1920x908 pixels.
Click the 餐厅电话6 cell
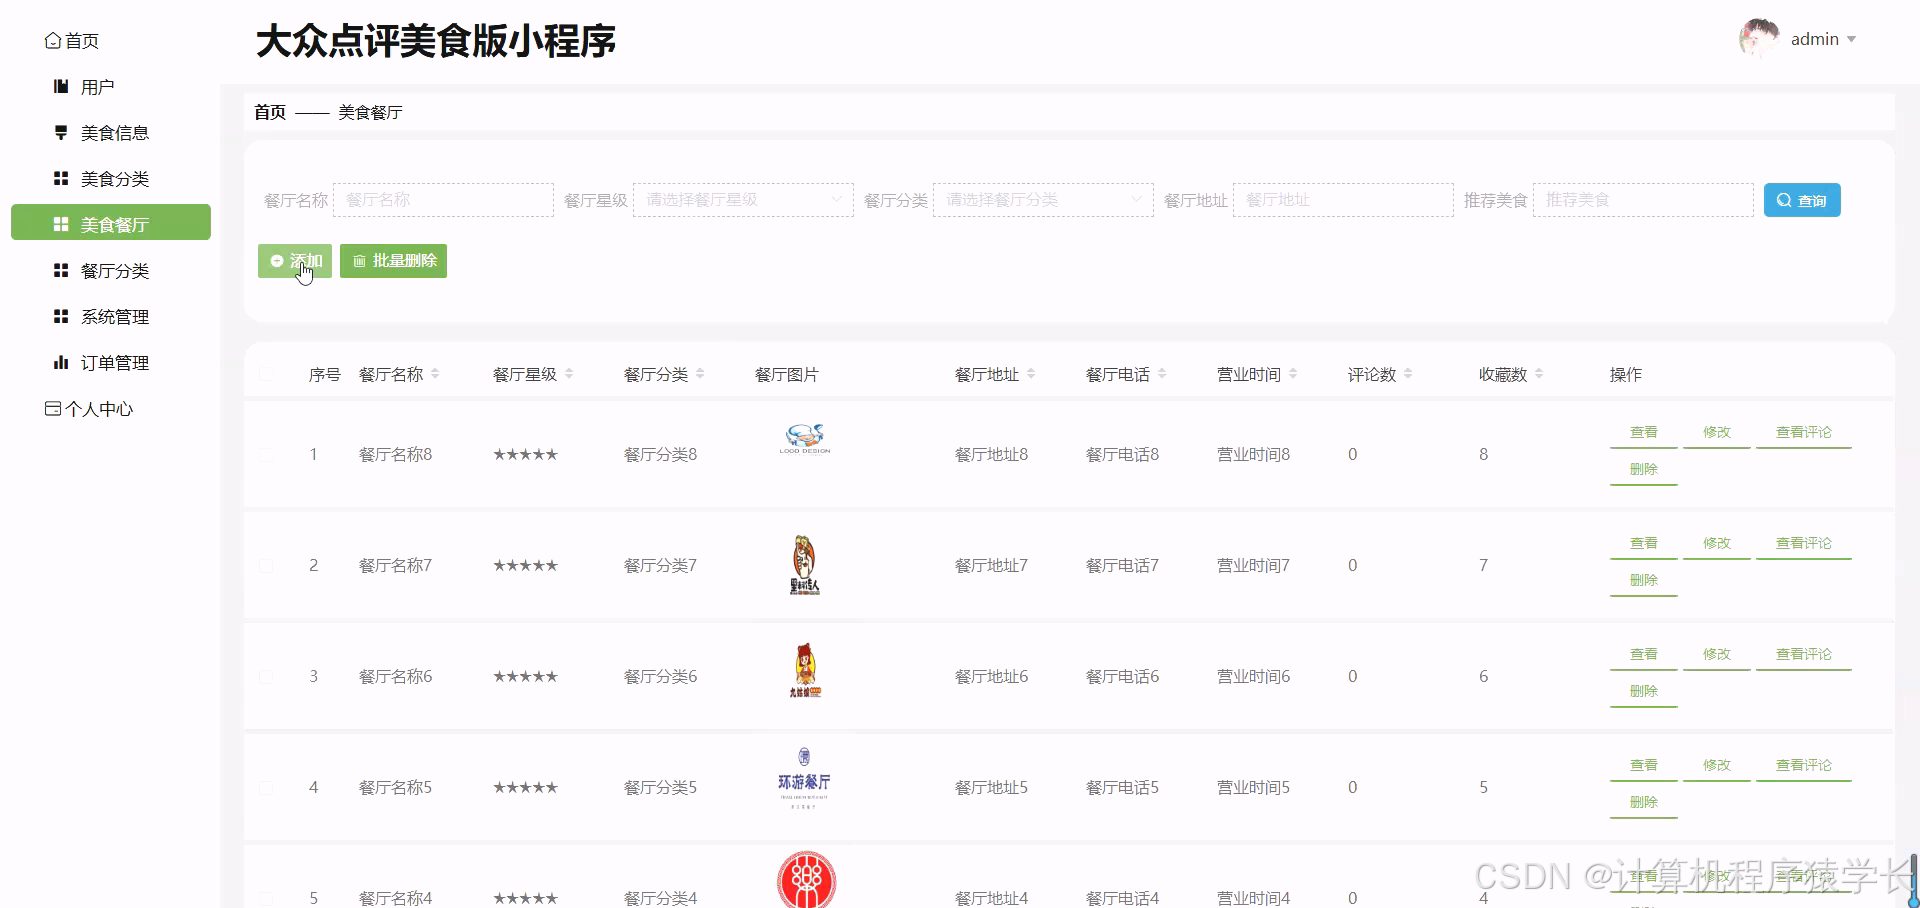tap(1122, 677)
